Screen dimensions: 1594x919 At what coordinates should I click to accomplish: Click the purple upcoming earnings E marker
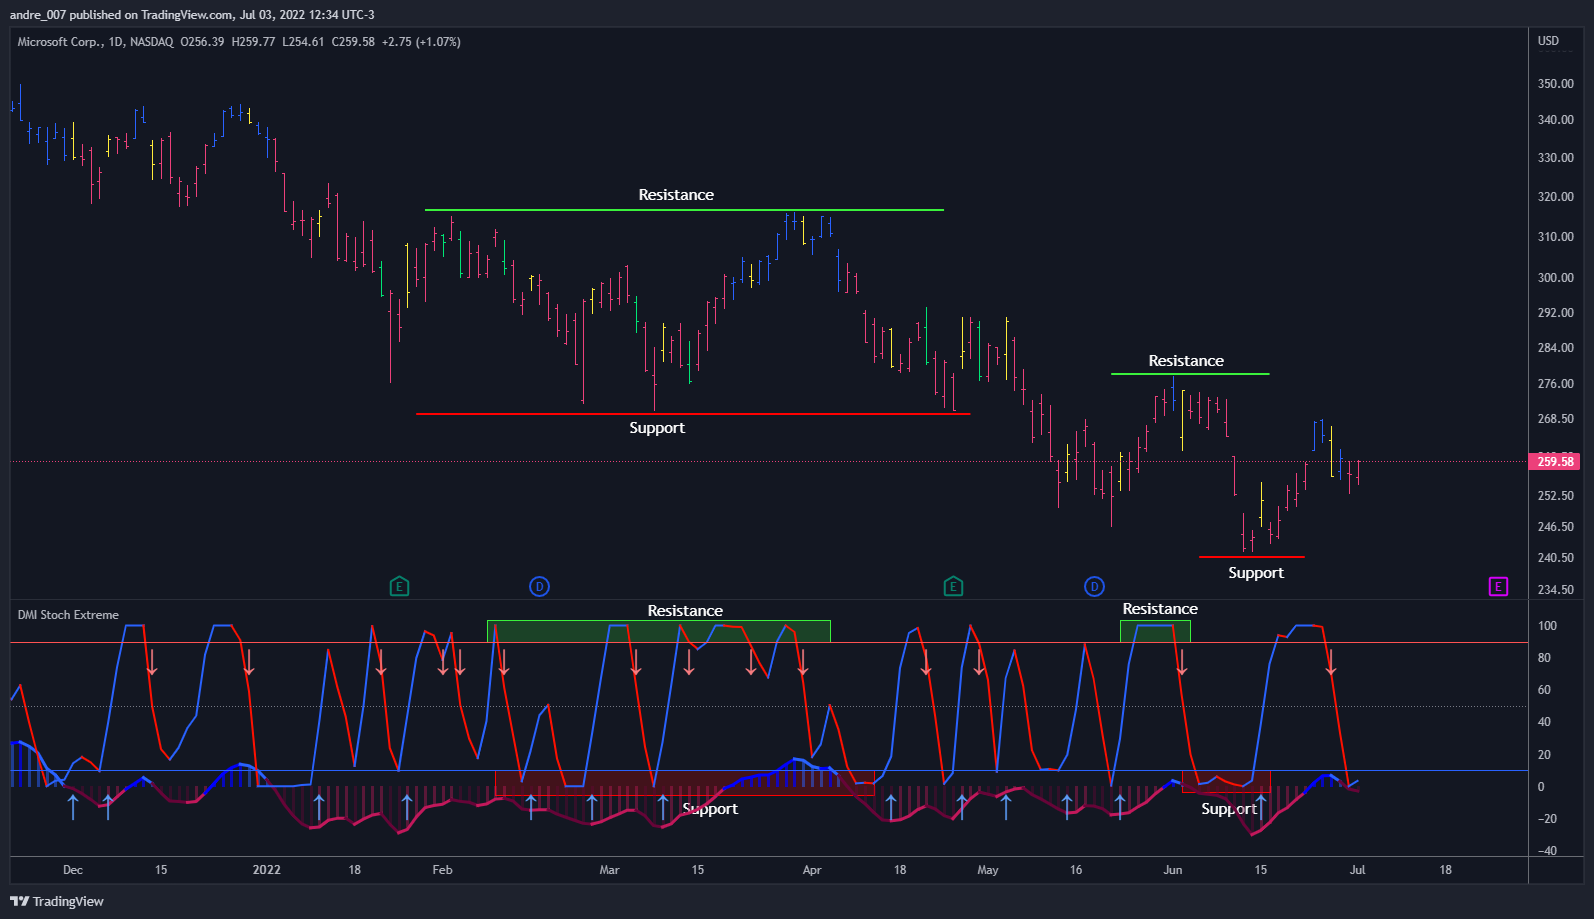point(1498,587)
